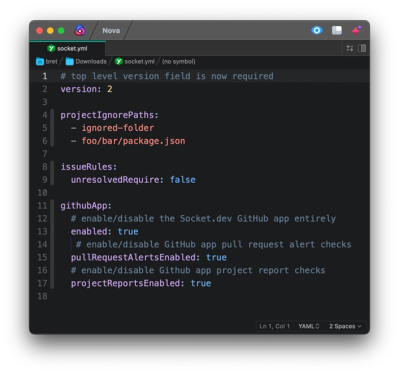
Task: Click the 'foo/bar/package.json' entry
Action: 133,141
